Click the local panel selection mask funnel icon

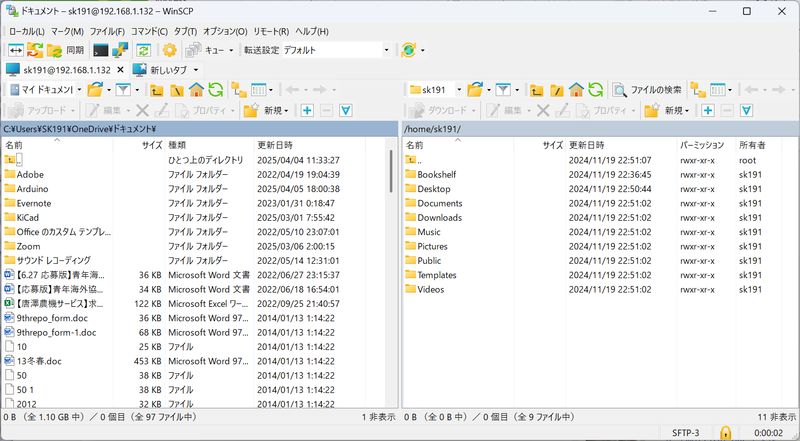345,110
